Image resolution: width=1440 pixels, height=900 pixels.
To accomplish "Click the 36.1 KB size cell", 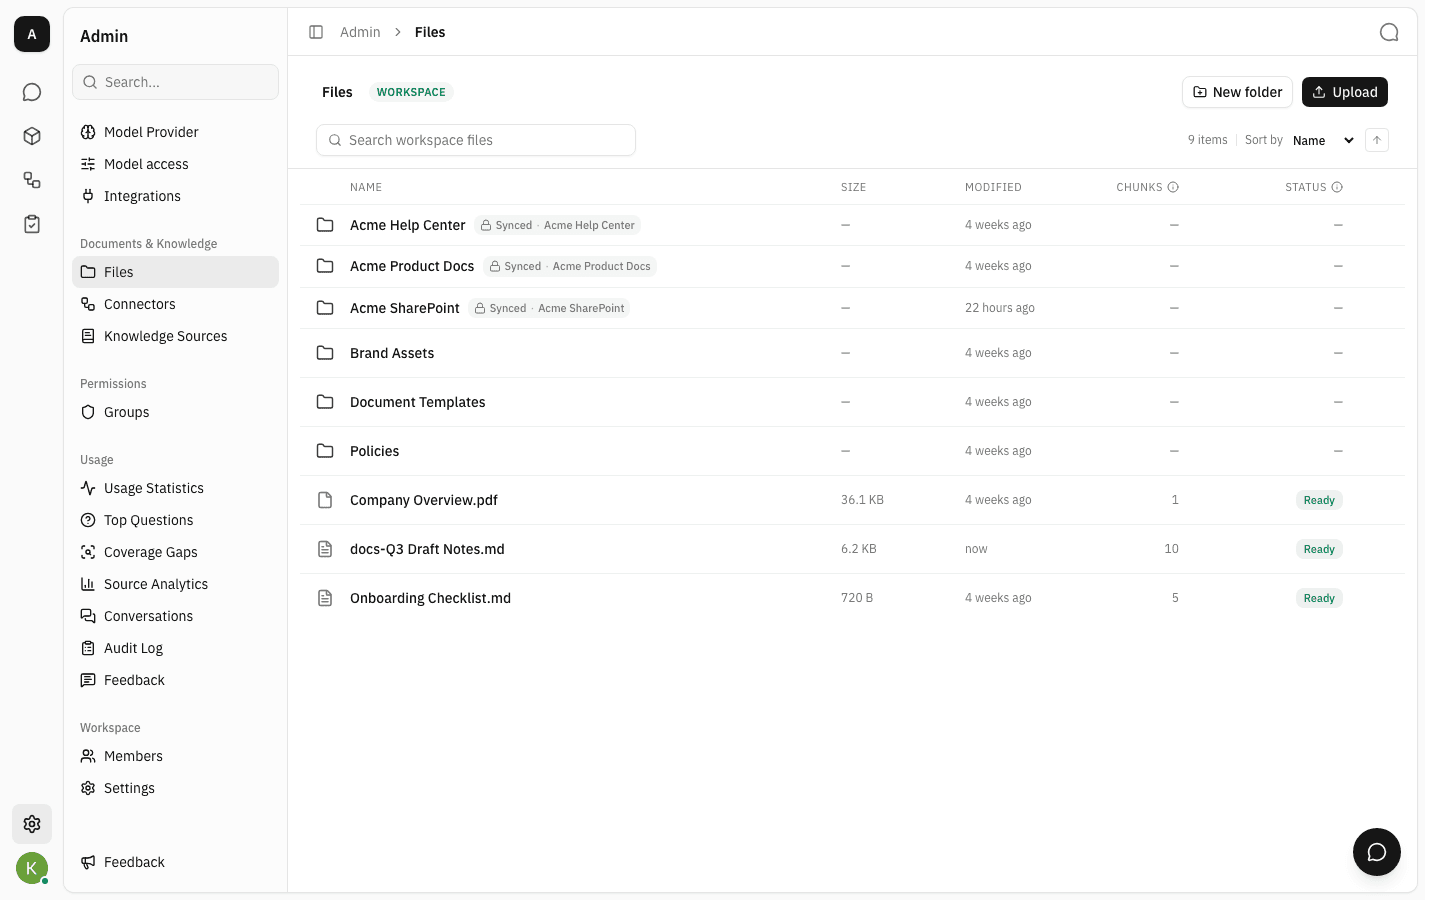I will [x=862, y=500].
